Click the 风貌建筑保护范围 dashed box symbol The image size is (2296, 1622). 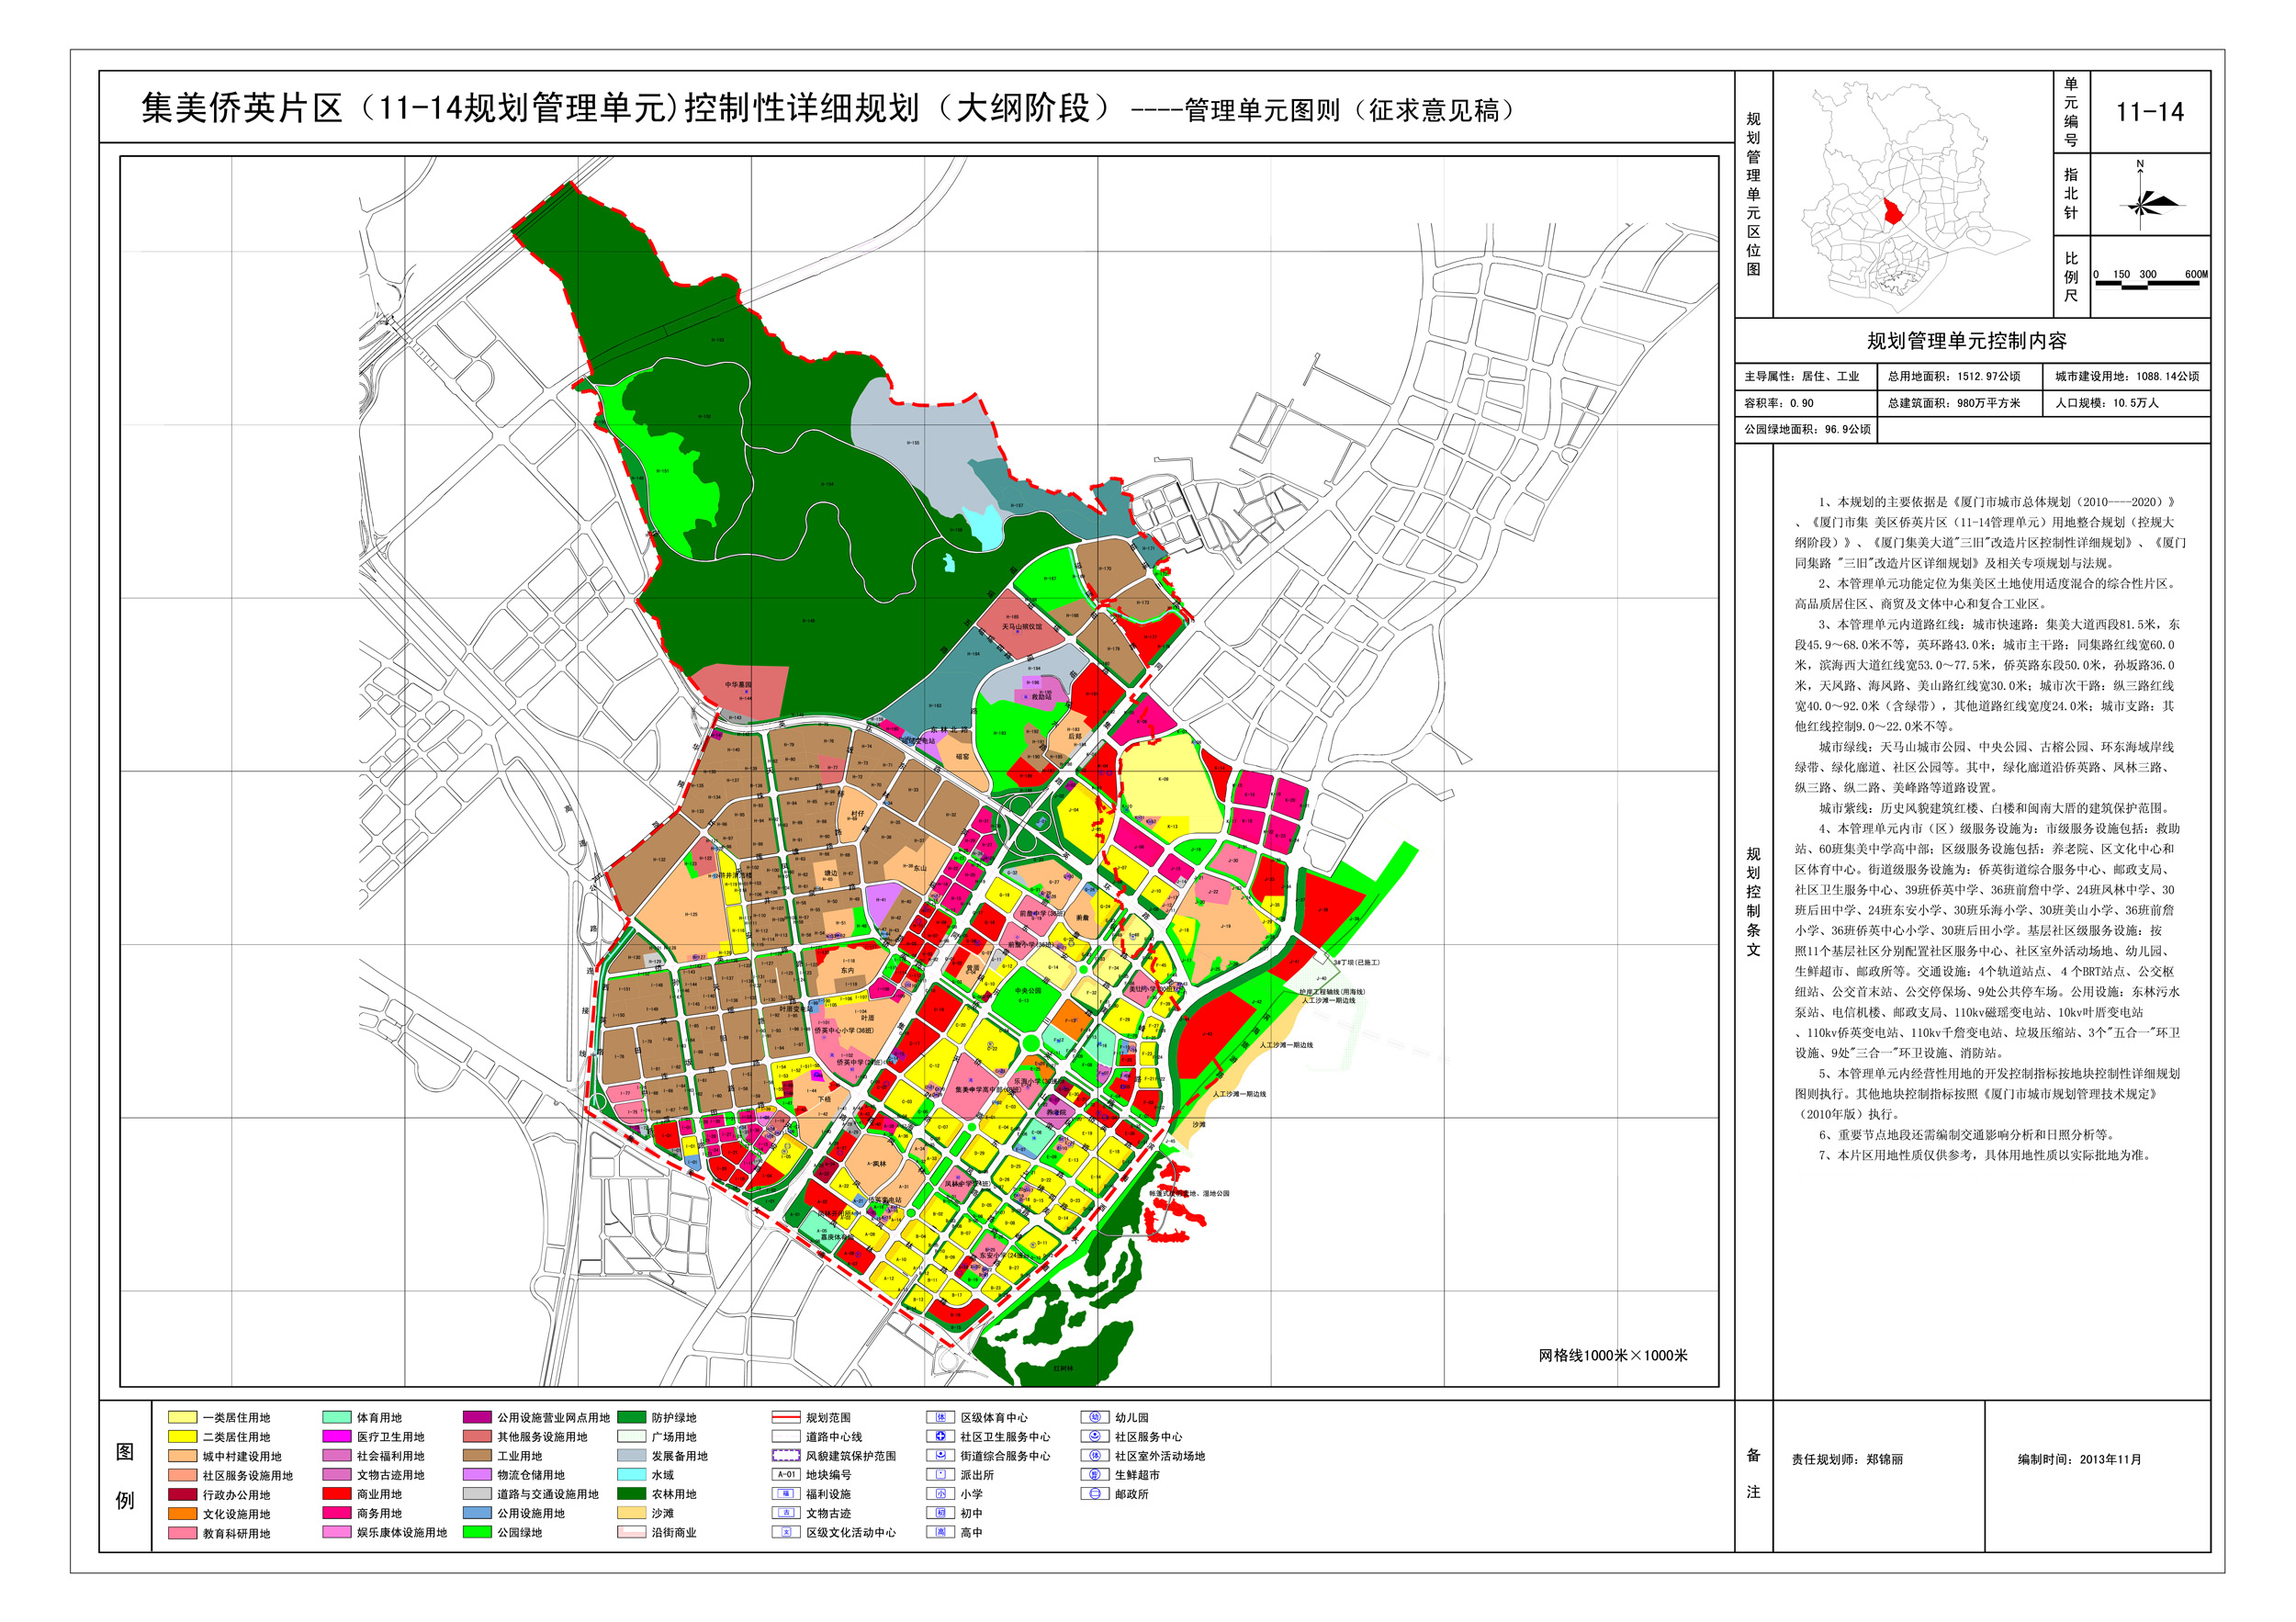pyautogui.click(x=786, y=1456)
